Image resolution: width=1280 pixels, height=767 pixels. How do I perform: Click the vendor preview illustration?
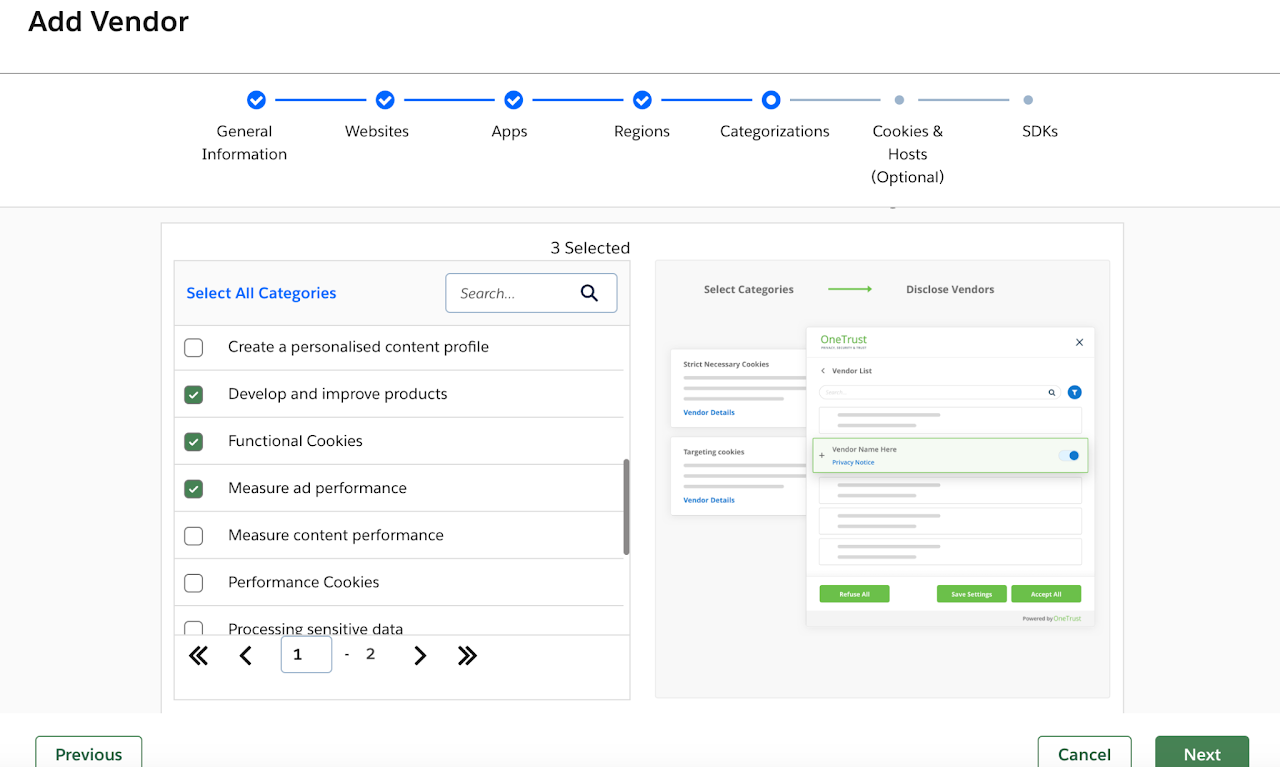882,479
